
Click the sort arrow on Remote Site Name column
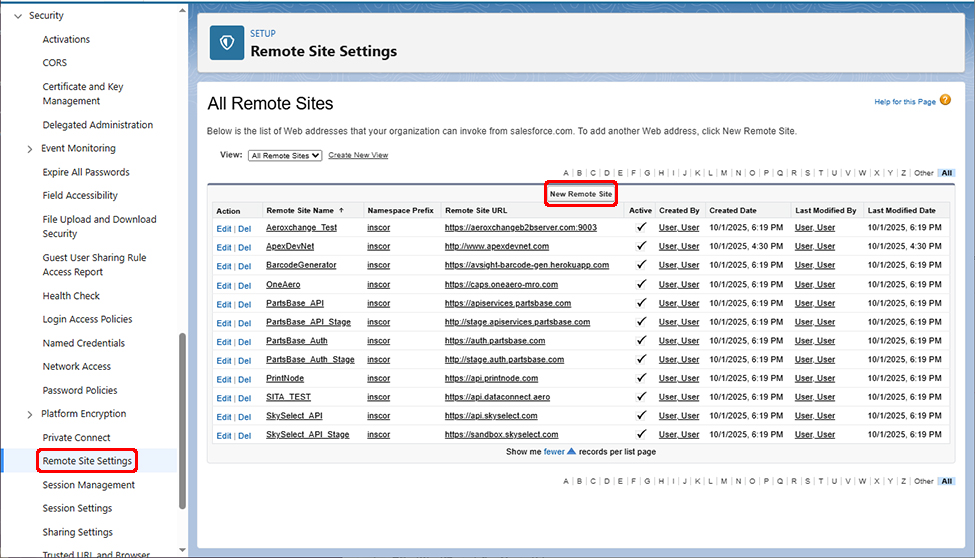point(341,210)
